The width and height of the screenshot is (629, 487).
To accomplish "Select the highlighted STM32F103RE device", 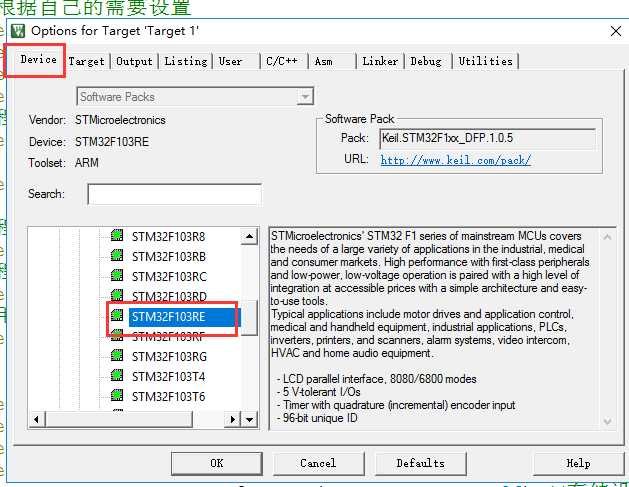I will [183, 317].
